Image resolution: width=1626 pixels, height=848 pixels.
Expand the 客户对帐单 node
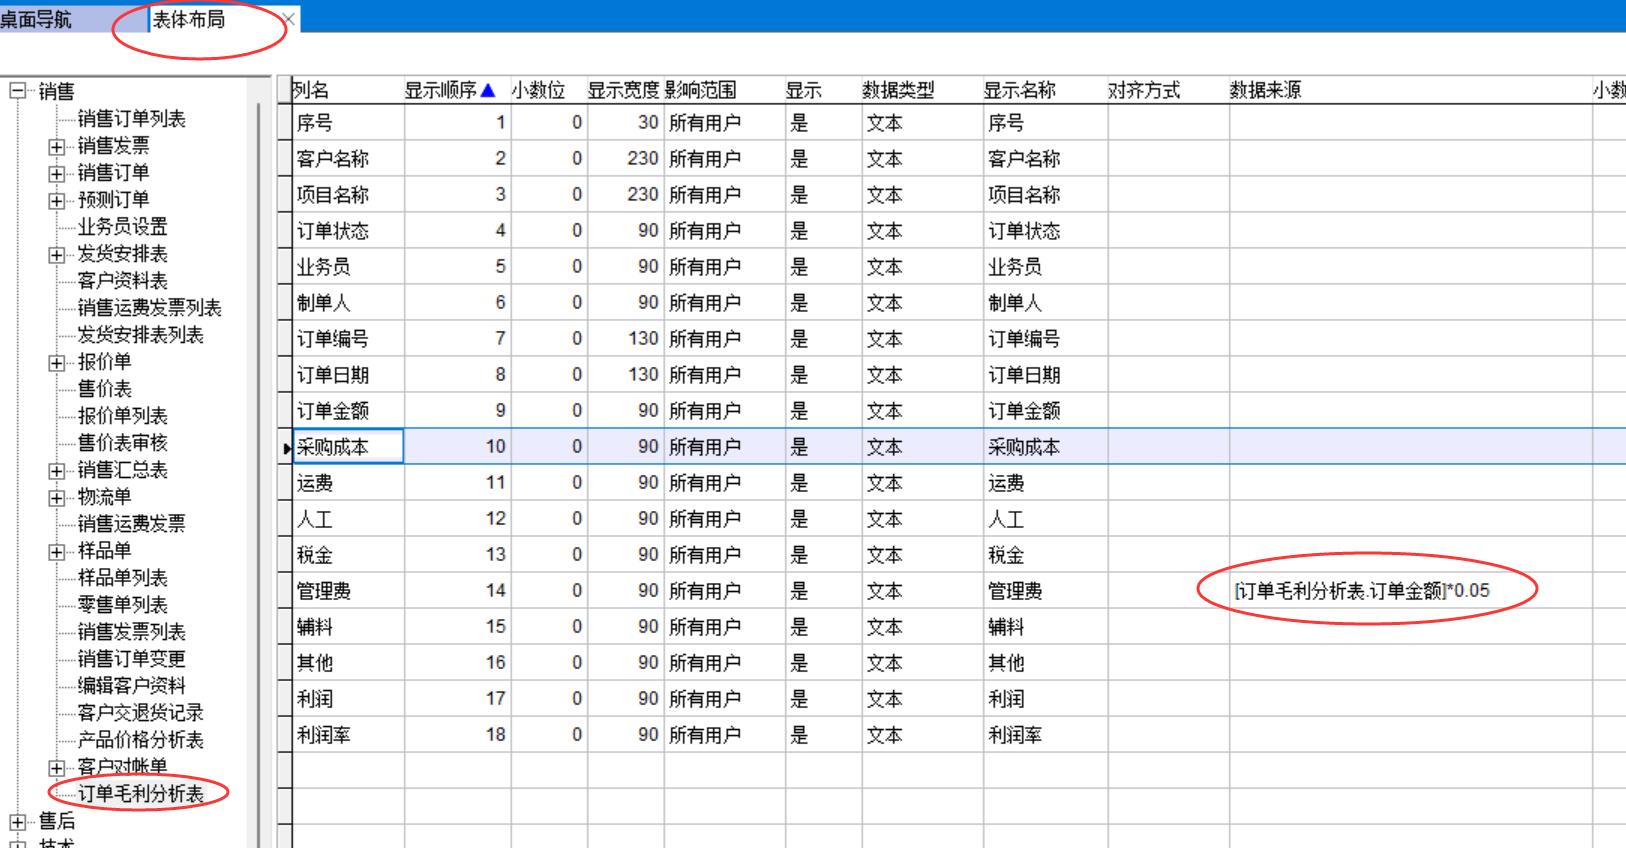click(x=57, y=767)
